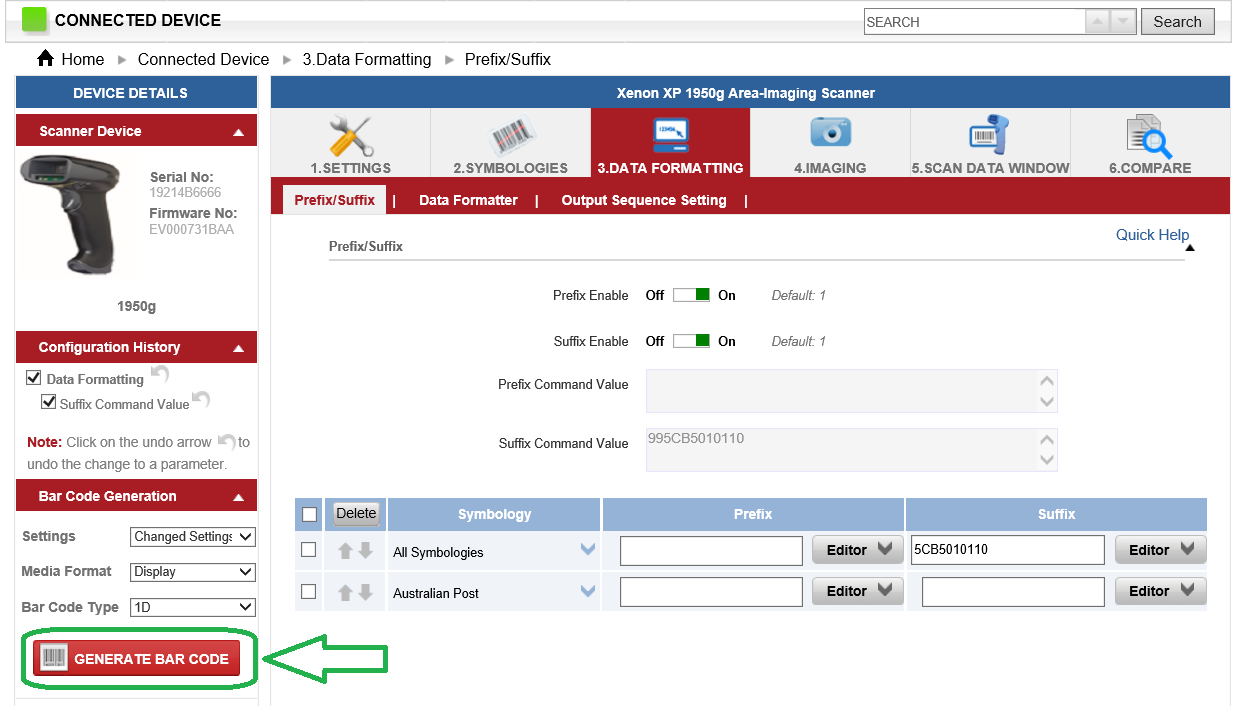Open the Quick Help link
Image resolution: width=1242 pixels, height=725 pixels.
[1152, 234]
